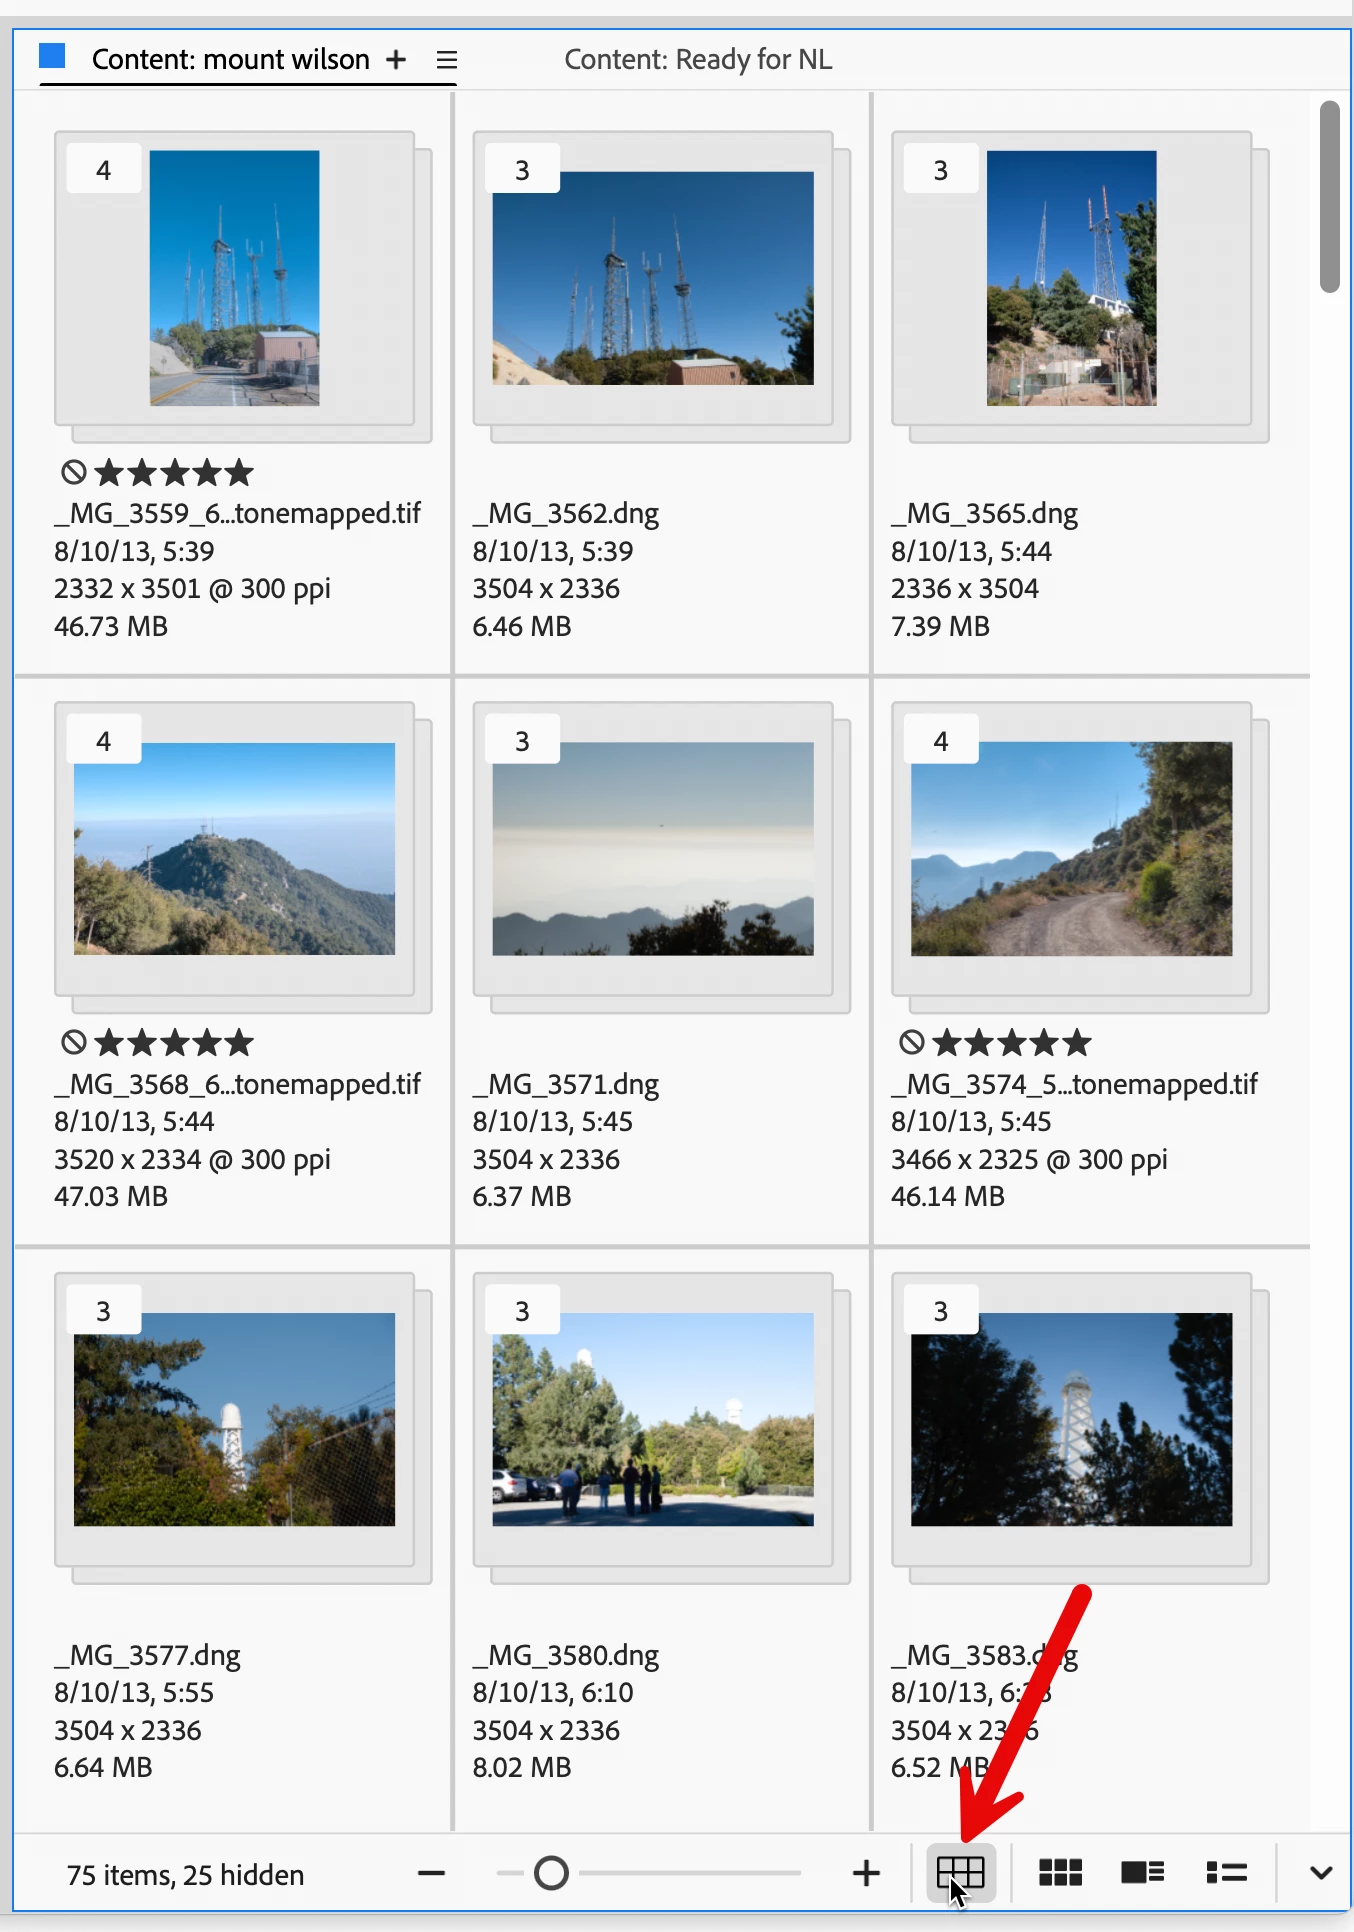1354x1932 pixels.
Task: Open the content panel hamburger menu
Action: (x=447, y=60)
